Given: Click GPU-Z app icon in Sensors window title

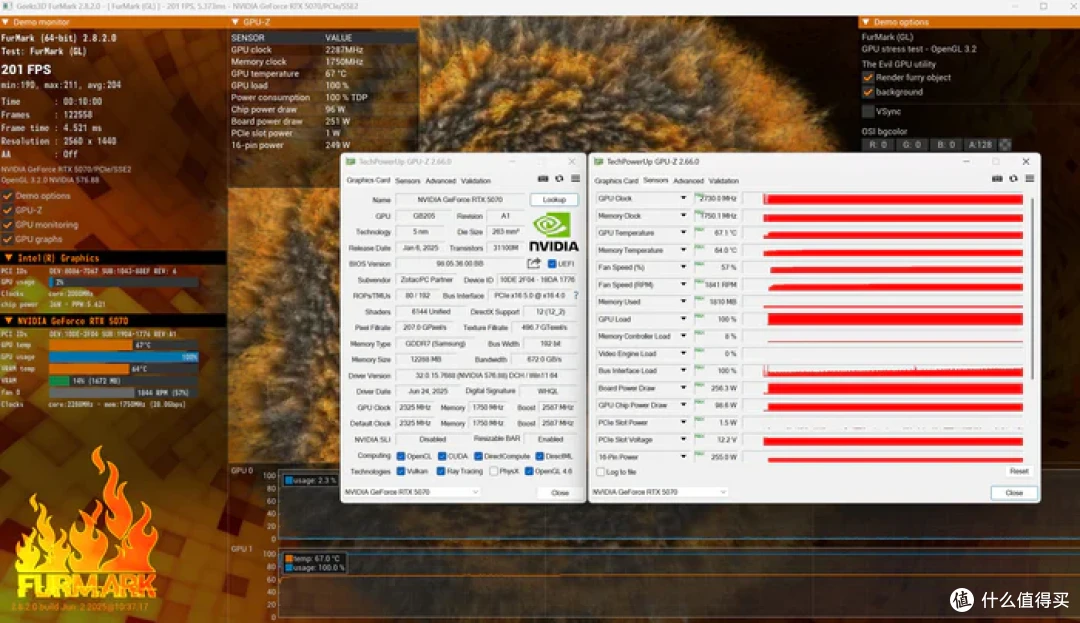Looking at the screenshot, I should pos(599,162).
